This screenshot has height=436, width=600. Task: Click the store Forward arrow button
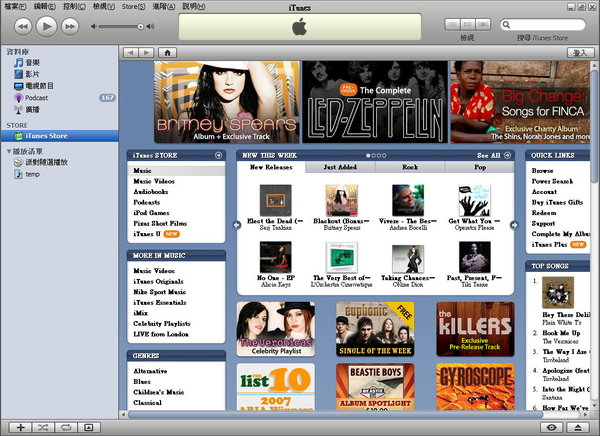tap(146, 53)
